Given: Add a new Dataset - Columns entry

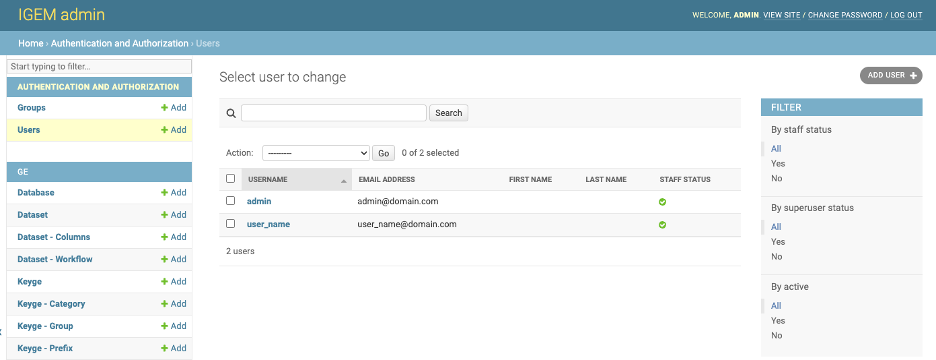Looking at the screenshot, I should 174,237.
